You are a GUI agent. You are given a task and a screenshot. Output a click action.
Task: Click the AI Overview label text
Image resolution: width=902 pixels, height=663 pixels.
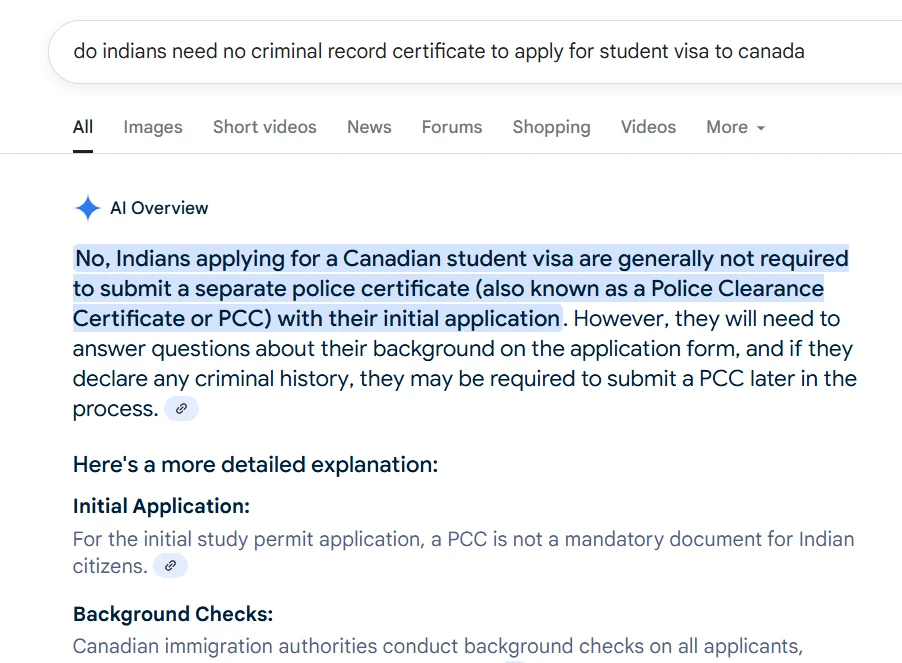coord(159,208)
